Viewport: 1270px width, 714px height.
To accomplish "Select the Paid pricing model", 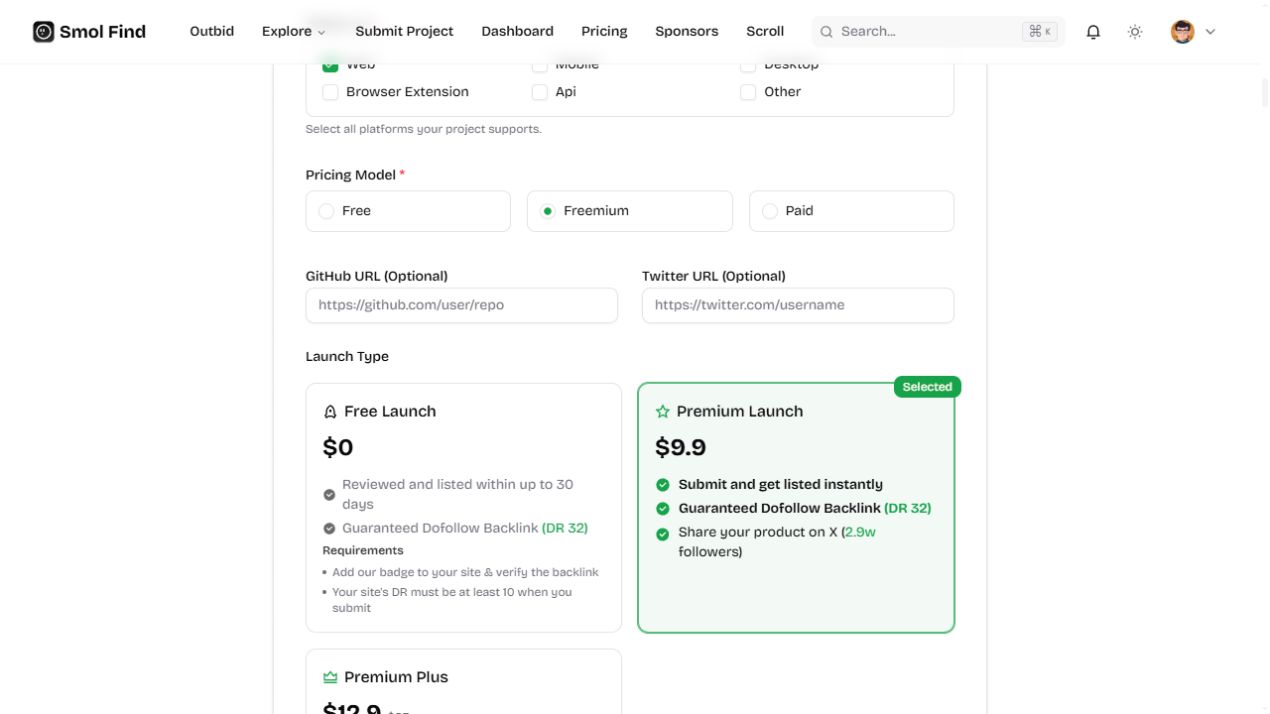I will pyautogui.click(x=851, y=211).
